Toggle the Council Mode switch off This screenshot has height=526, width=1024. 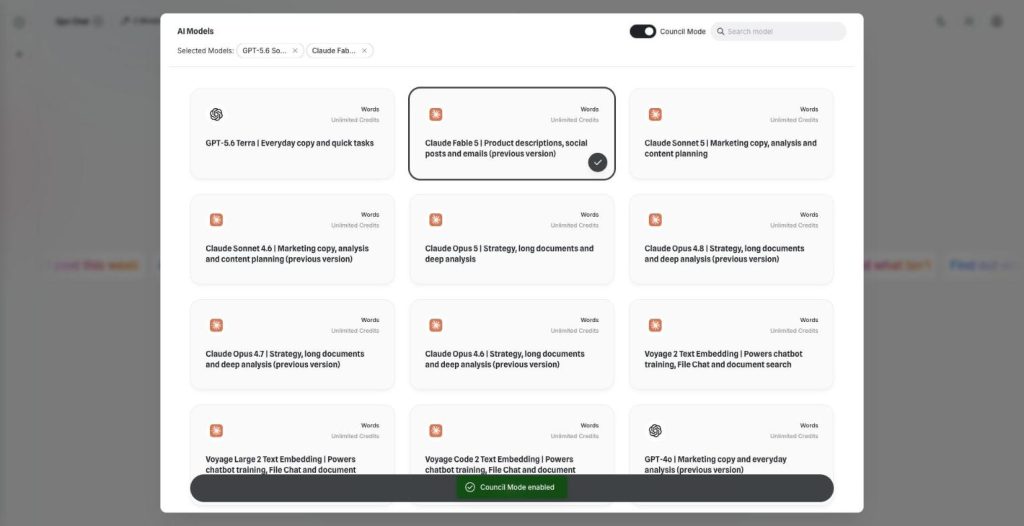click(643, 31)
